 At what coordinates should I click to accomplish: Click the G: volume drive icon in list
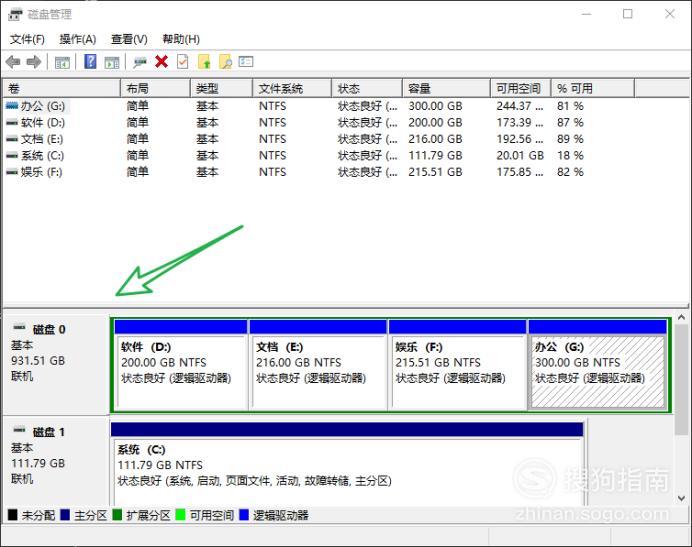pyautogui.click(x=12, y=106)
